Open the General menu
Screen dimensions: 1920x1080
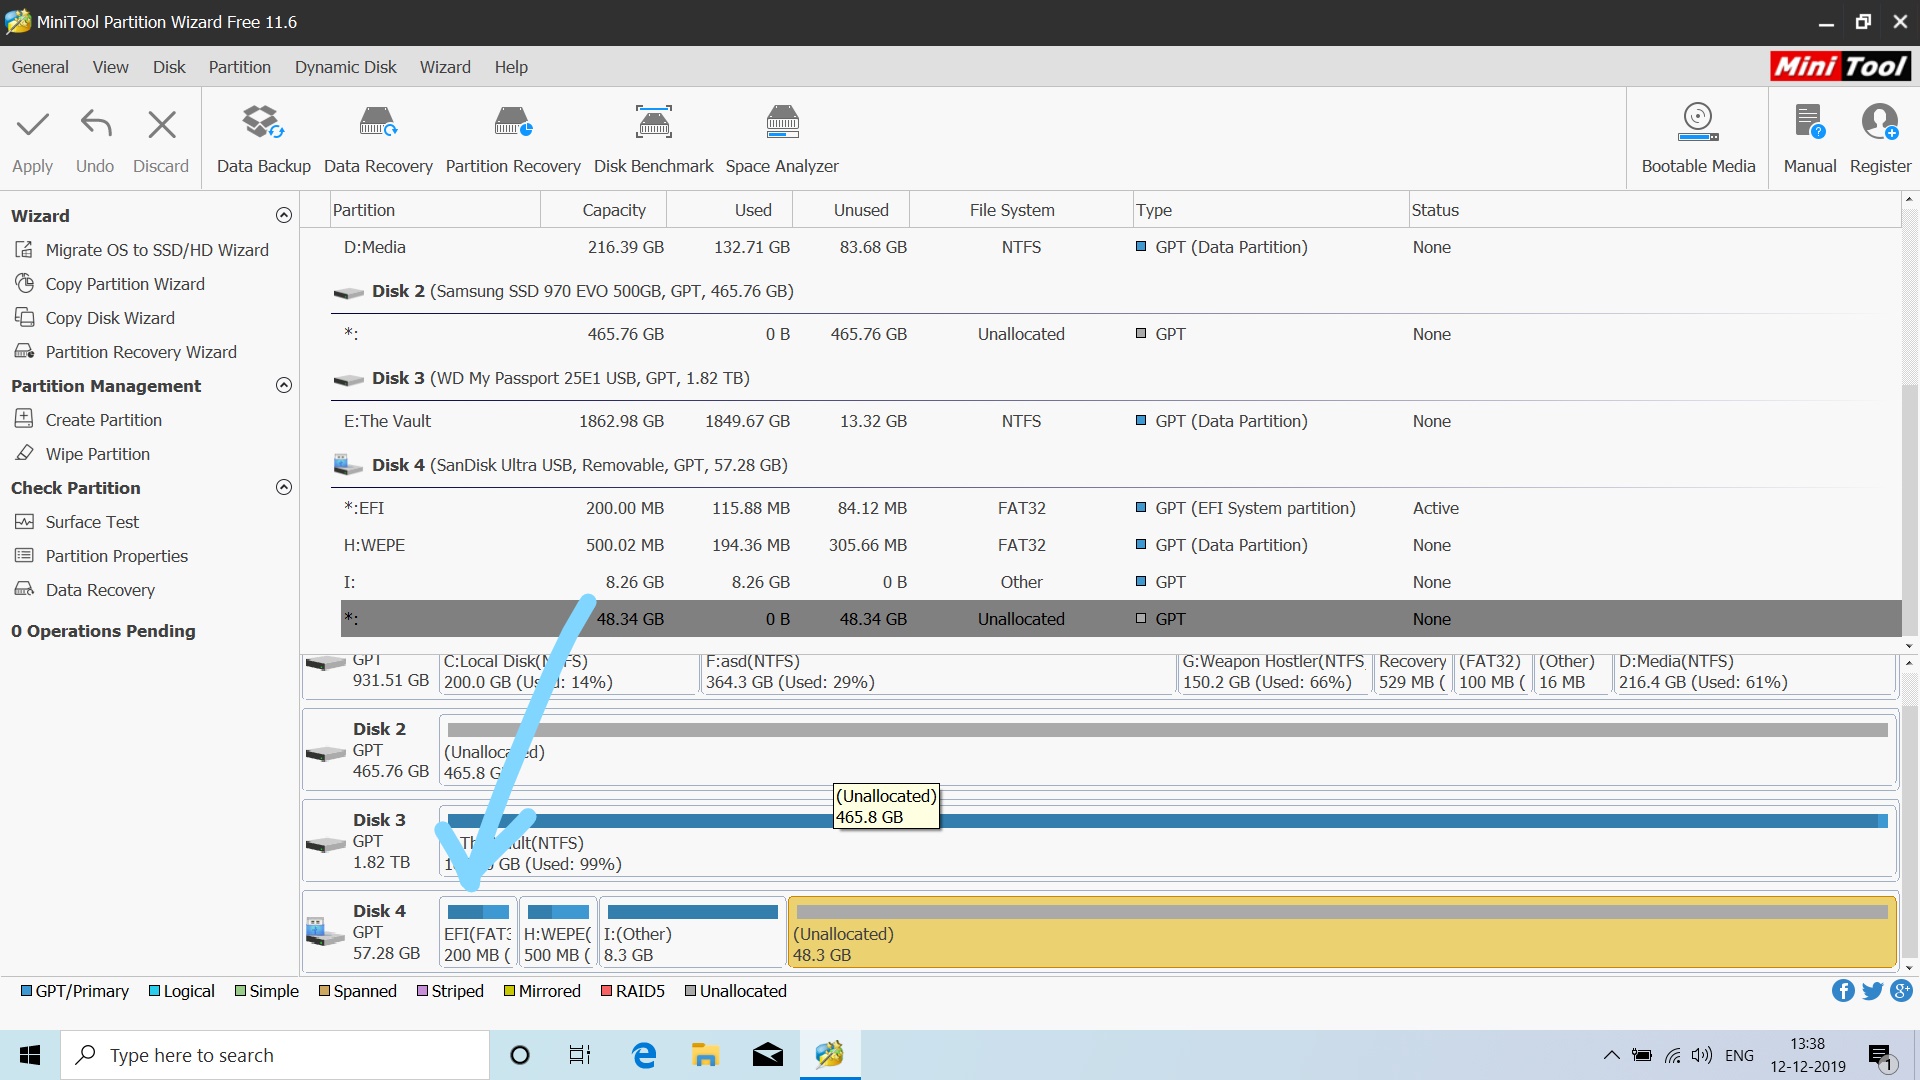pyautogui.click(x=40, y=67)
